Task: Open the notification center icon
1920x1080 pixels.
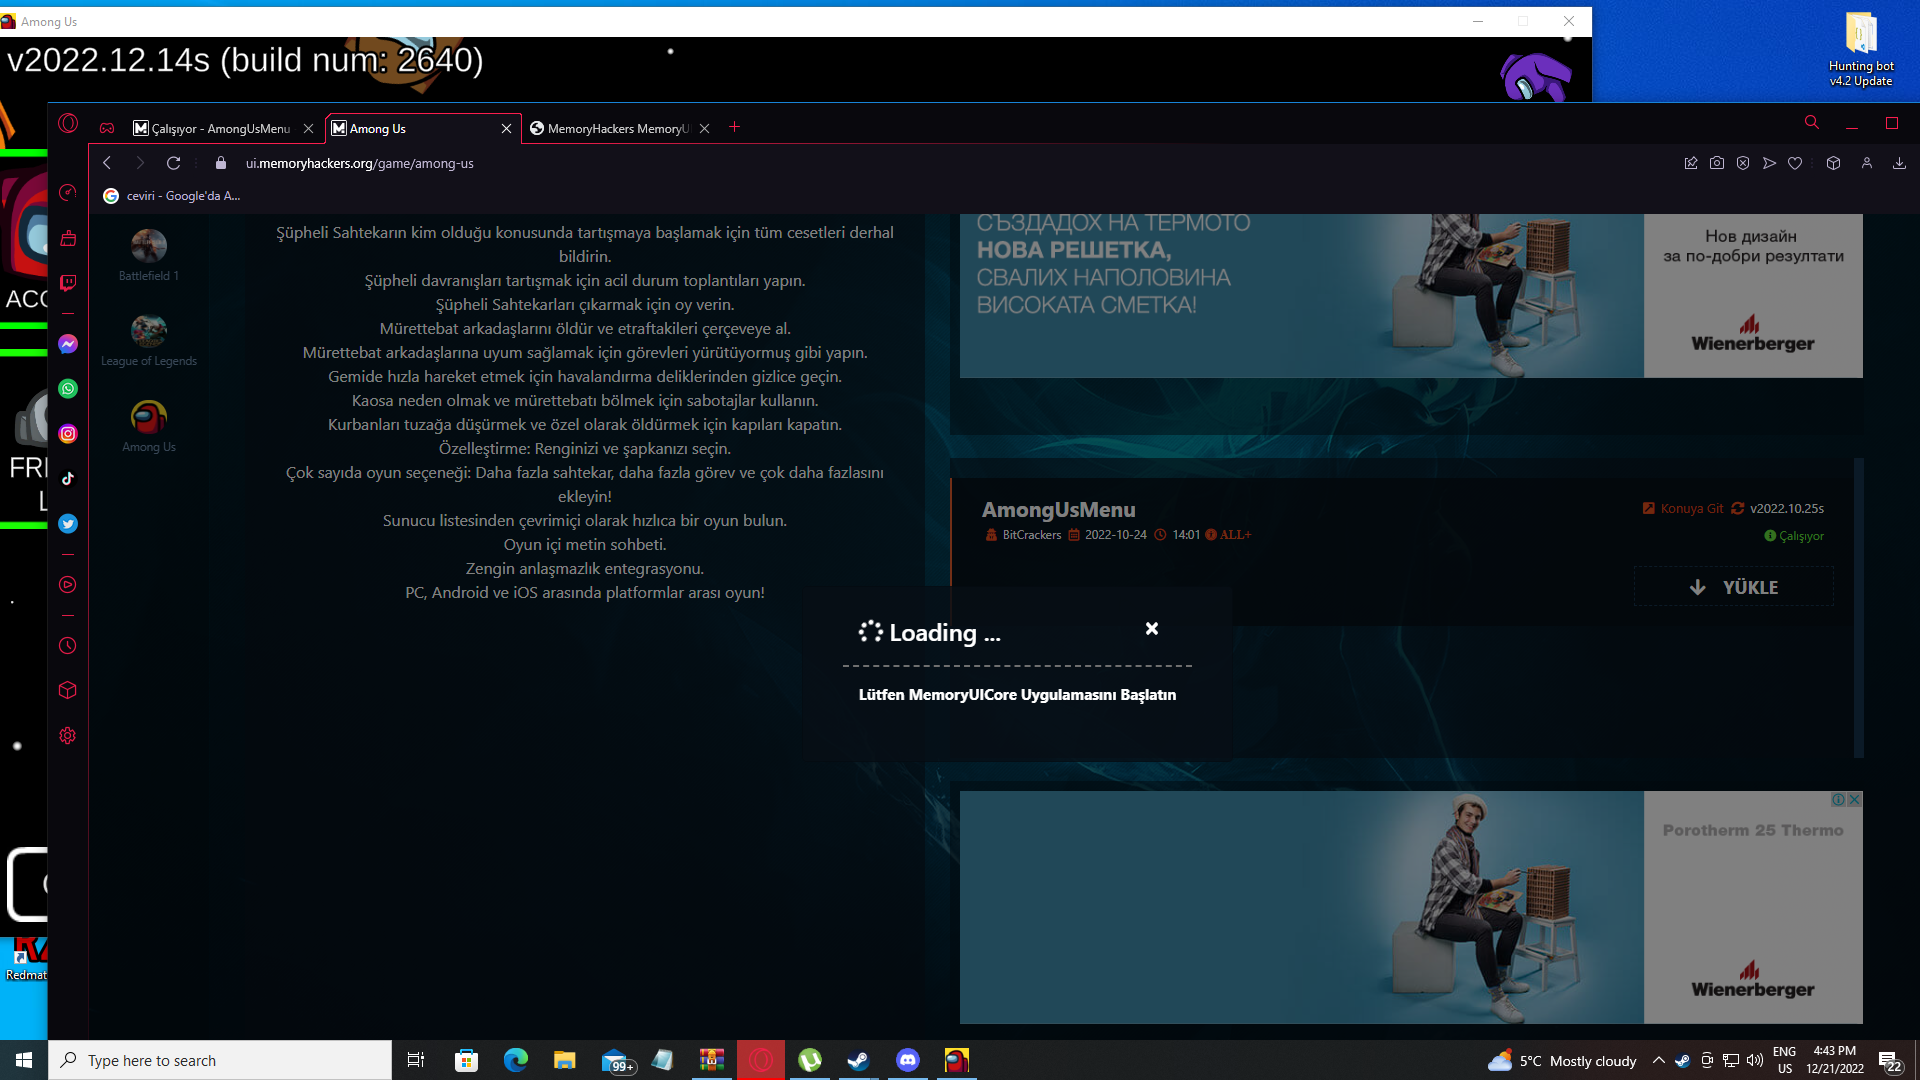Action: 1890,1061
